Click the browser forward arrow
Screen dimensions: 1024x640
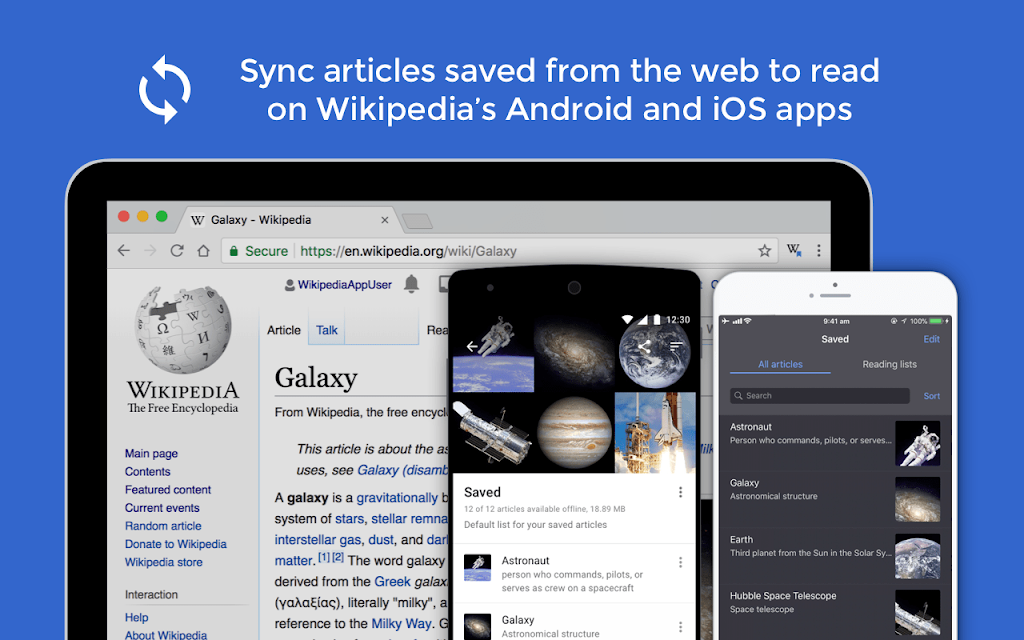150,251
